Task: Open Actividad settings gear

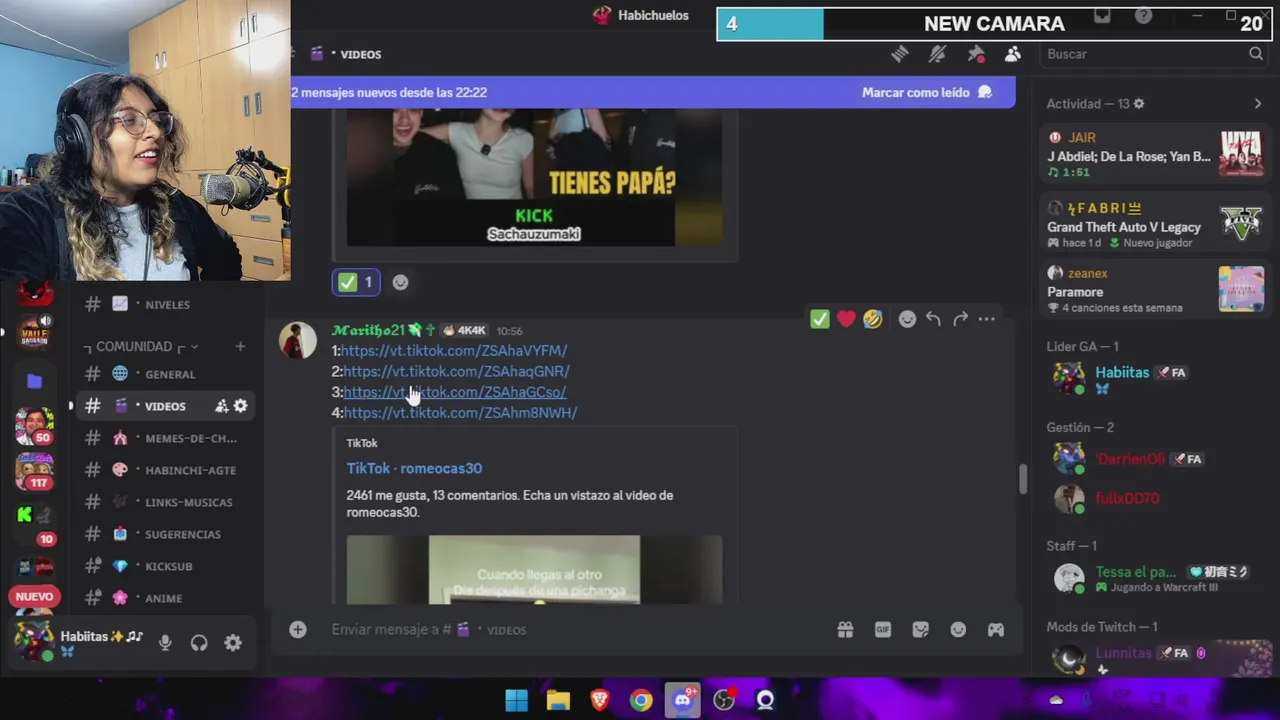Action: click(1138, 104)
